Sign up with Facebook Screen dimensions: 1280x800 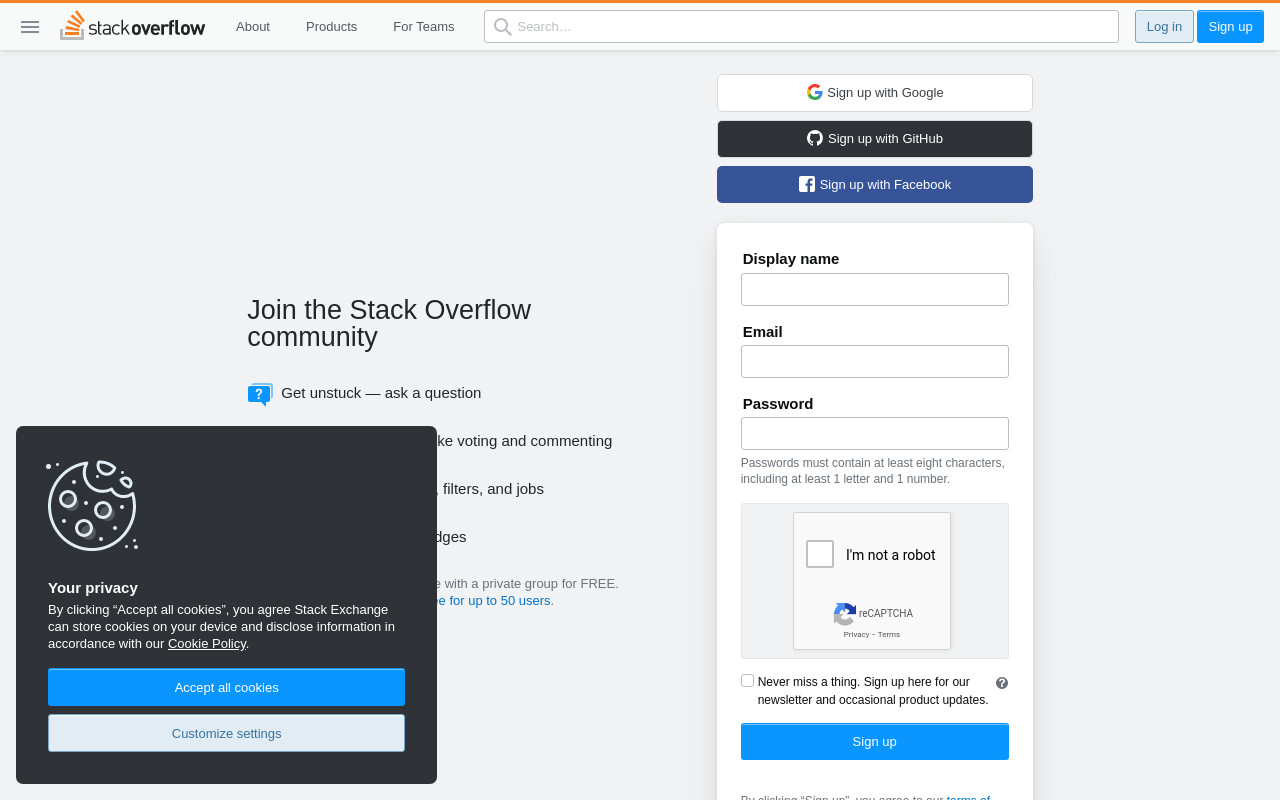click(875, 185)
